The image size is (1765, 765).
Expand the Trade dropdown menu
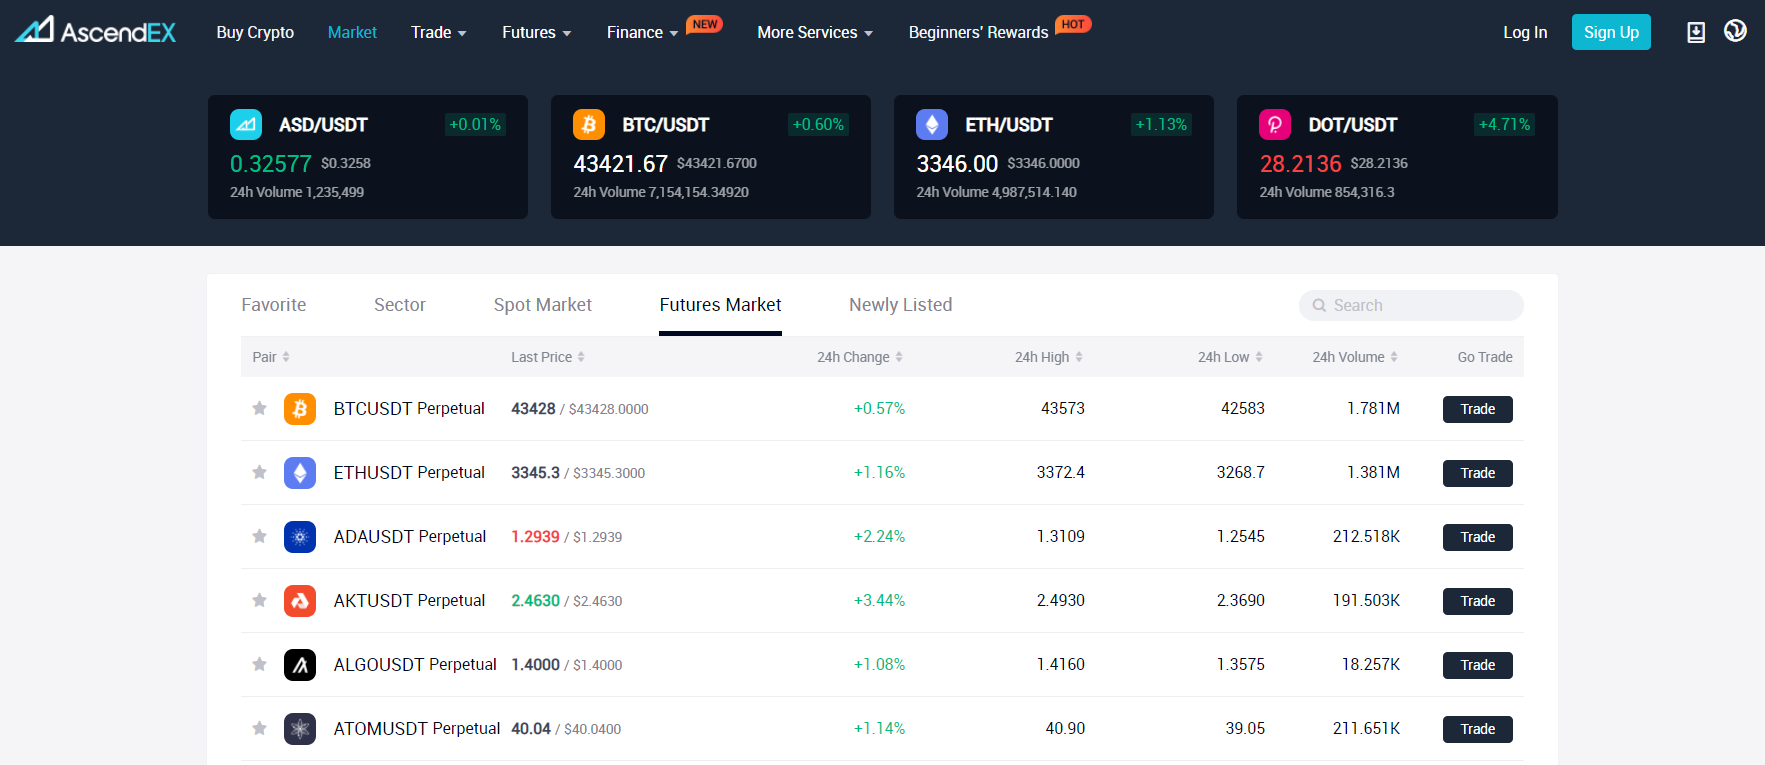point(439,33)
